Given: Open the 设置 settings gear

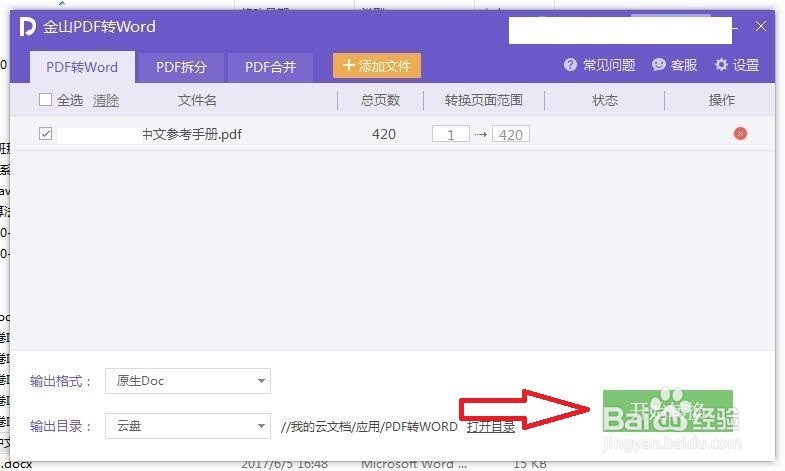Looking at the screenshot, I should point(721,65).
